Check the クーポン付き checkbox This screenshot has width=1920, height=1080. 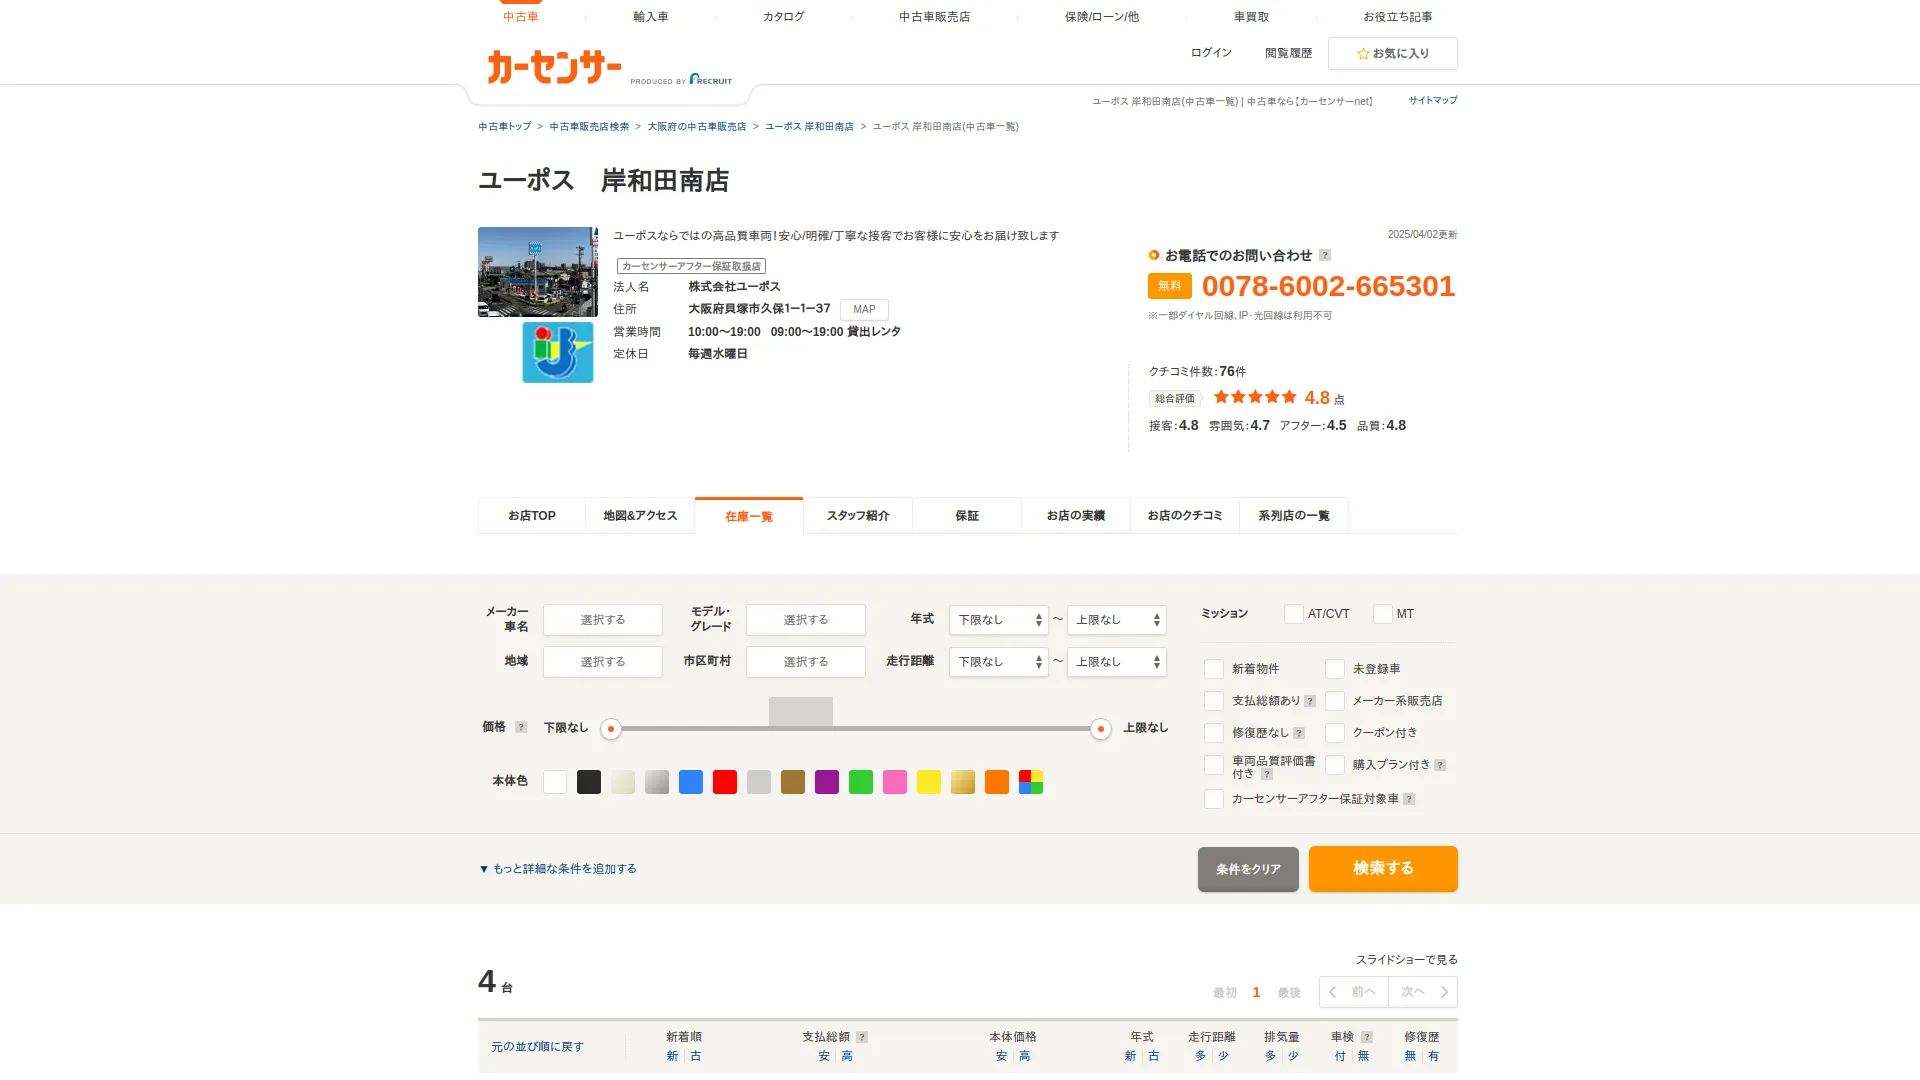point(1335,733)
